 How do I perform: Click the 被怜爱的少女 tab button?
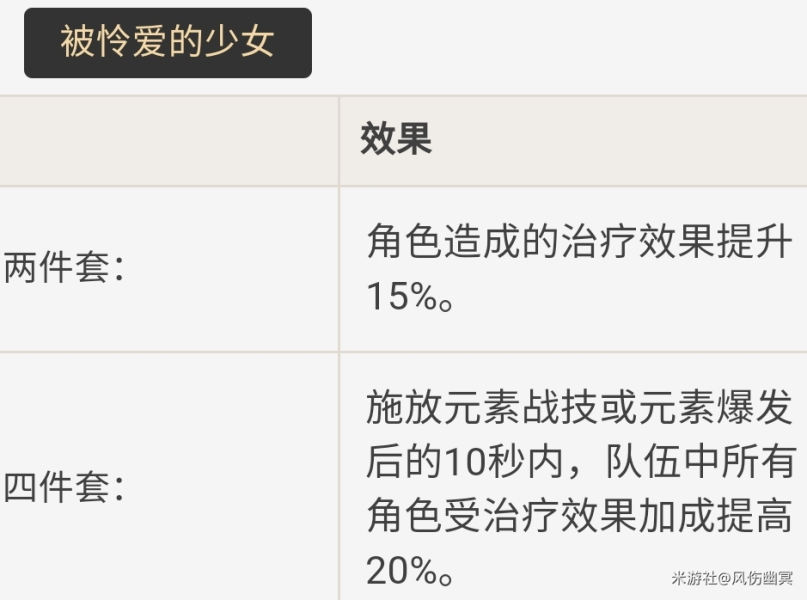(167, 43)
